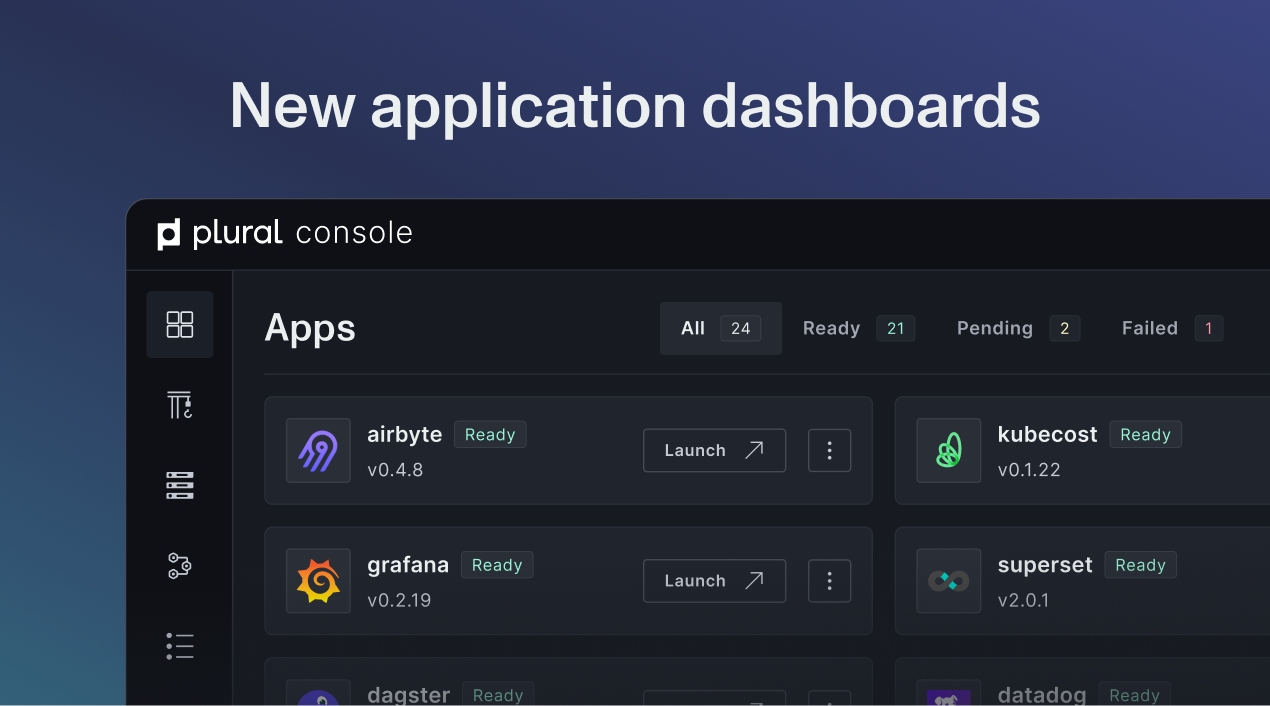The height and width of the screenshot is (706, 1270).
Task: Click superset's Ready status badge
Action: coord(1140,565)
